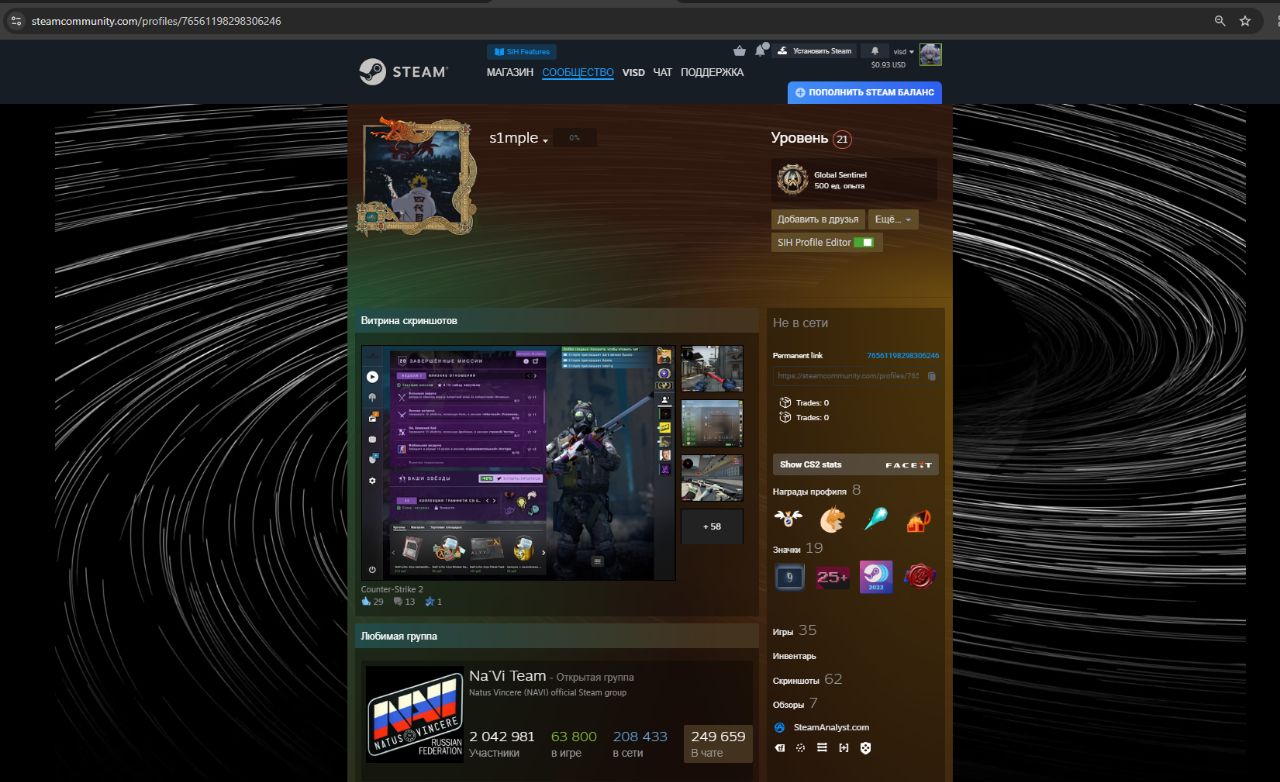The height and width of the screenshot is (782, 1280).
Task: Click the Show CS2 stats FACEIT button
Action: point(856,464)
